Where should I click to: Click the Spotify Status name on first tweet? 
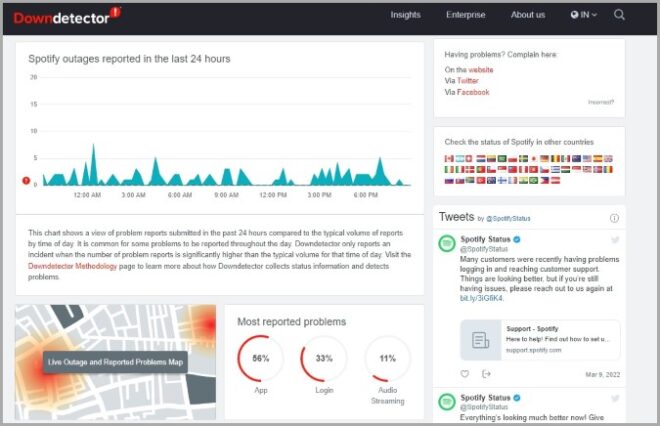click(x=485, y=239)
